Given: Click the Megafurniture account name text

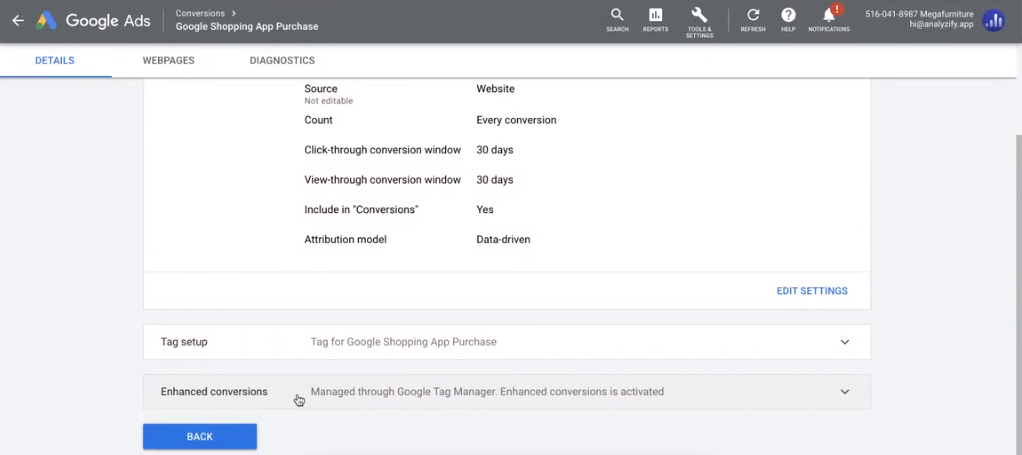Looking at the screenshot, I should click(x=946, y=14).
